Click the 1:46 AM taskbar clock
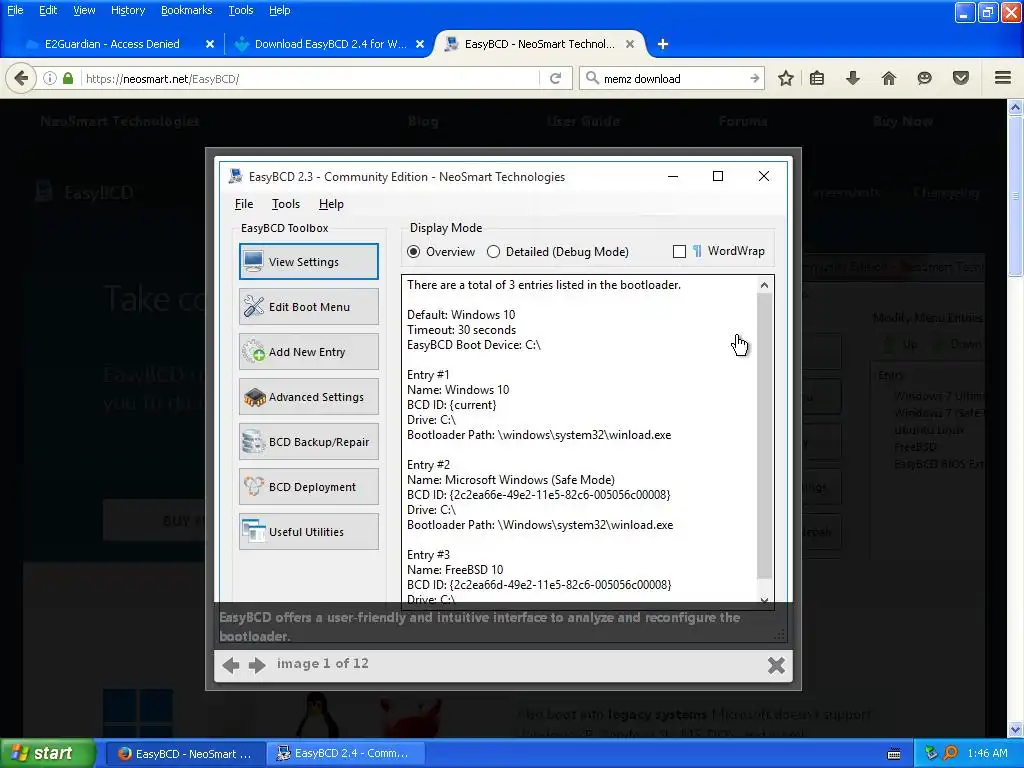 987,753
